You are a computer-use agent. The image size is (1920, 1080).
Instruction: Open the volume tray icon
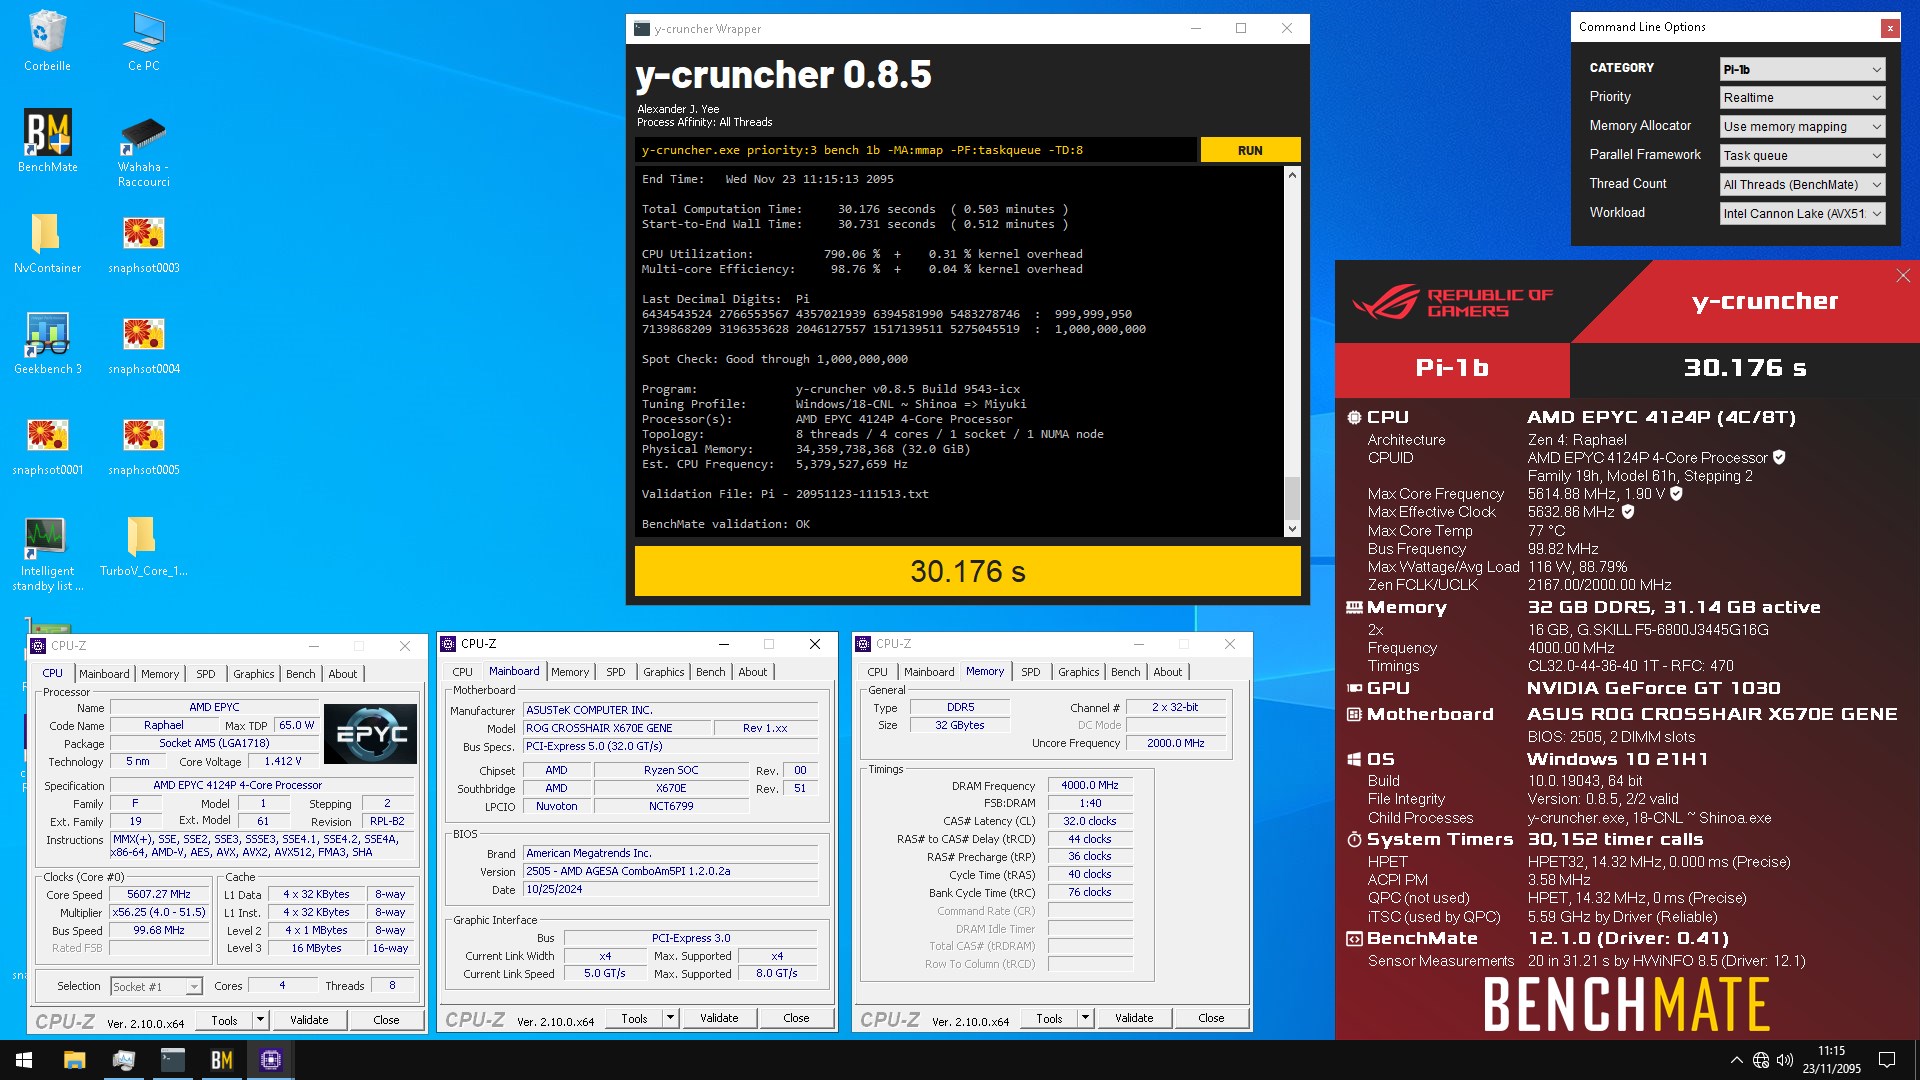coord(1785,1060)
